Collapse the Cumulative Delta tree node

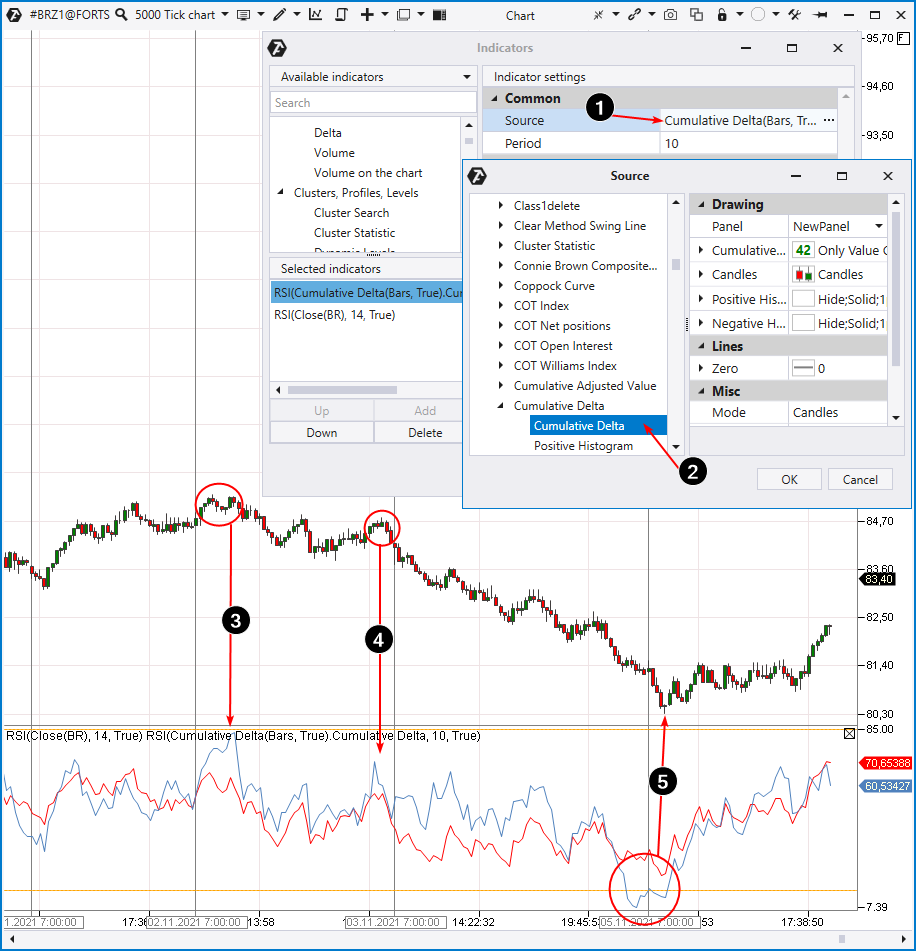click(501, 406)
